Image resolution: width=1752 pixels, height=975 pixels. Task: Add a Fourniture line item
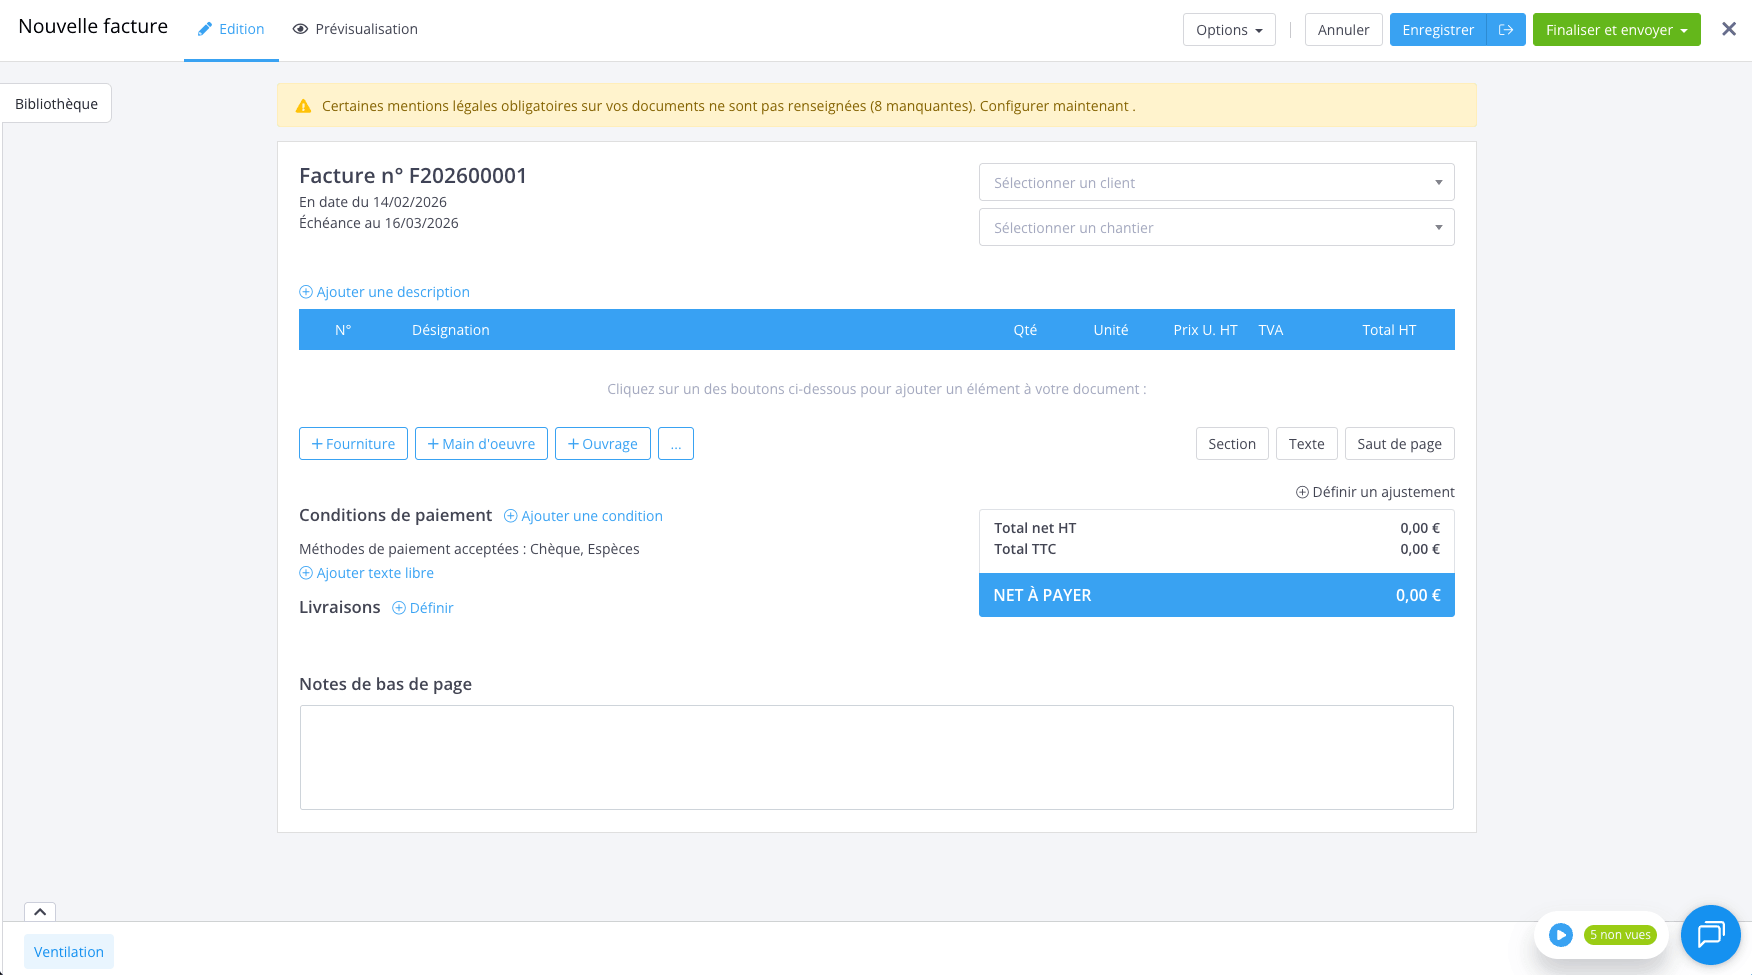(353, 444)
